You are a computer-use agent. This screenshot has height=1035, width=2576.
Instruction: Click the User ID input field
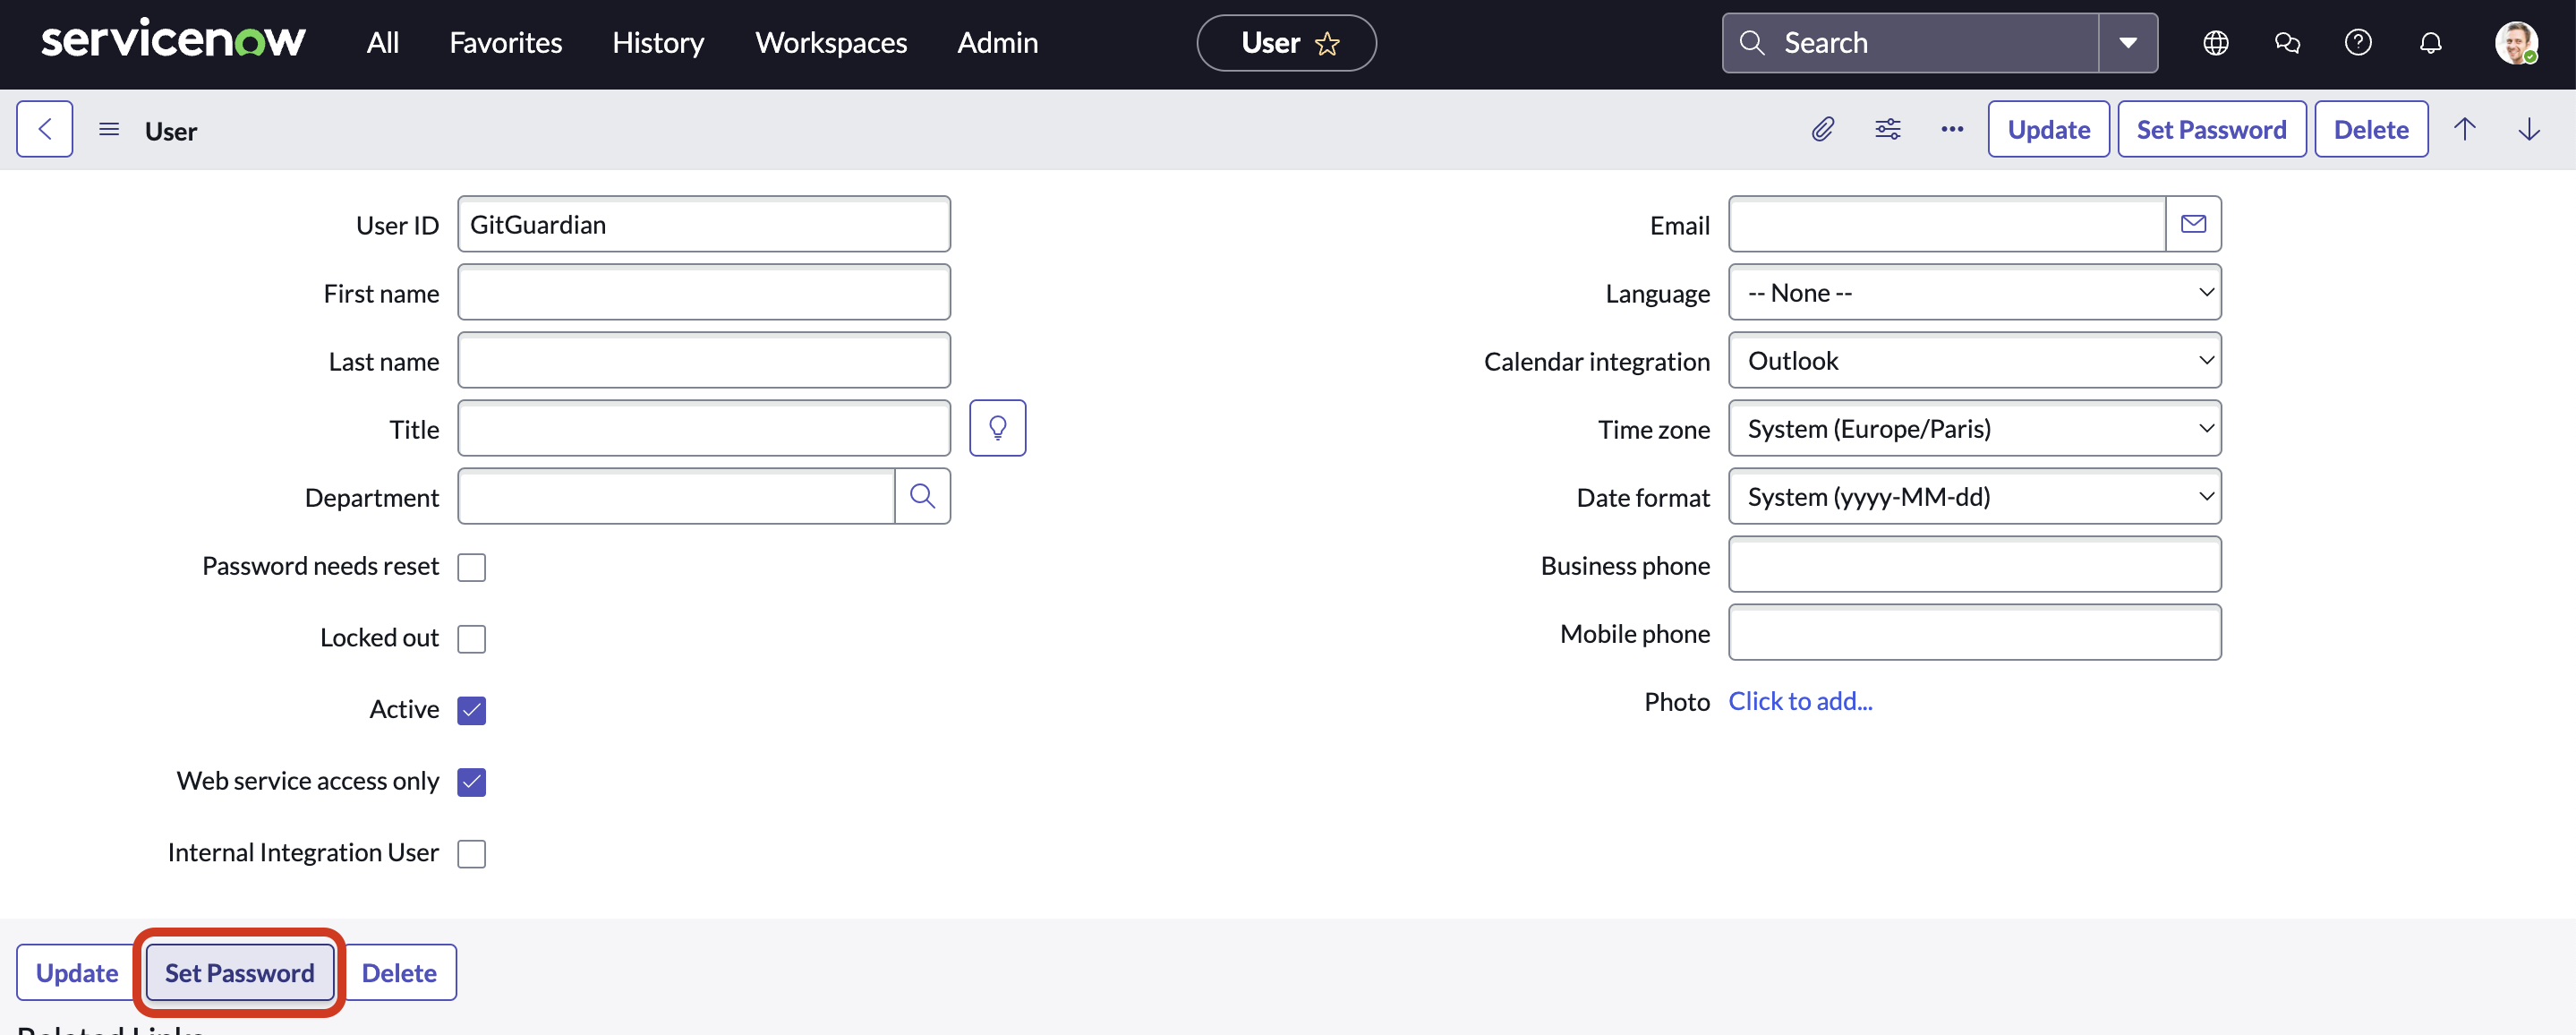tap(704, 224)
